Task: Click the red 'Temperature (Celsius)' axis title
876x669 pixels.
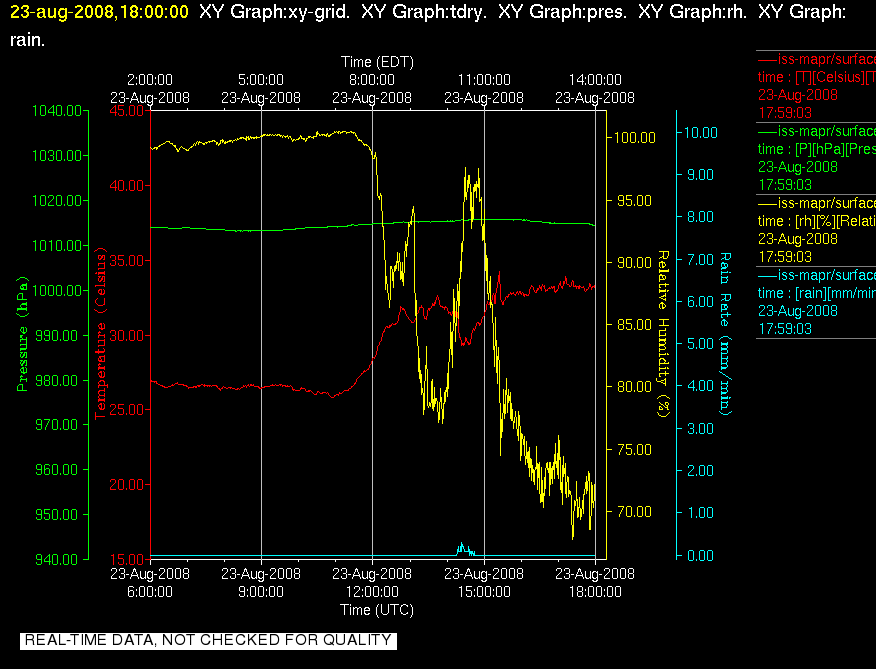Action: (x=101, y=336)
